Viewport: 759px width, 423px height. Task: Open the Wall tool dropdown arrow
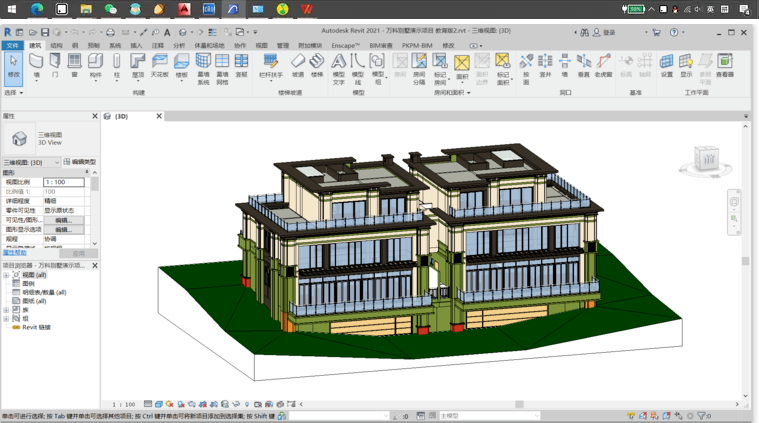(x=36, y=81)
